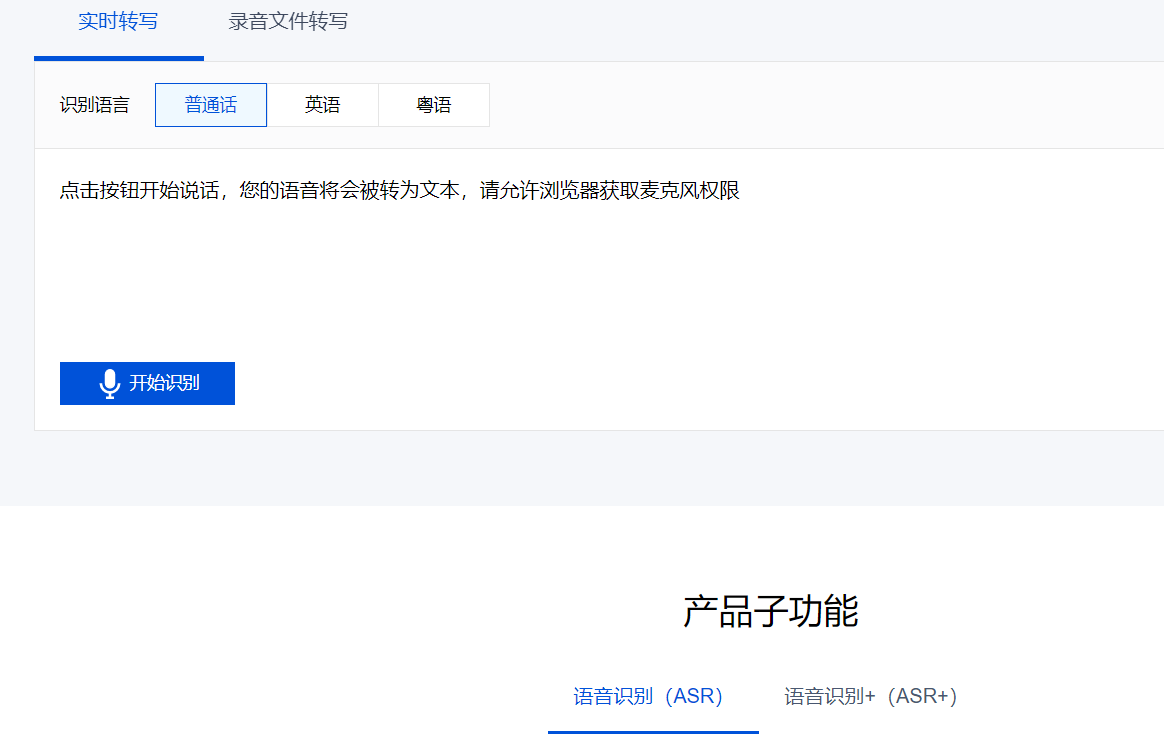Select the 语音识别（ASR）sub-feature tab

point(648,696)
